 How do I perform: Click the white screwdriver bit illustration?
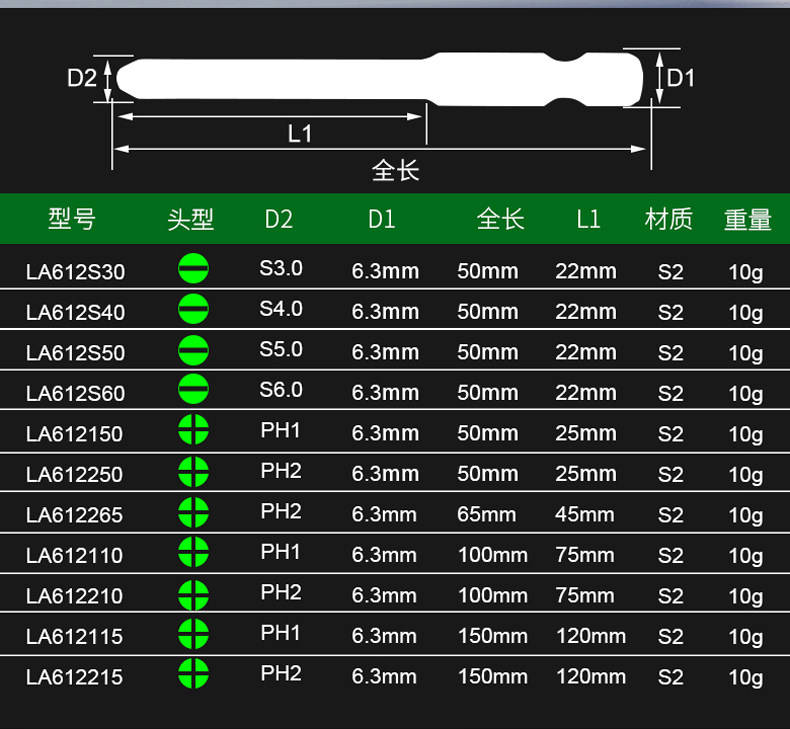tap(380, 79)
